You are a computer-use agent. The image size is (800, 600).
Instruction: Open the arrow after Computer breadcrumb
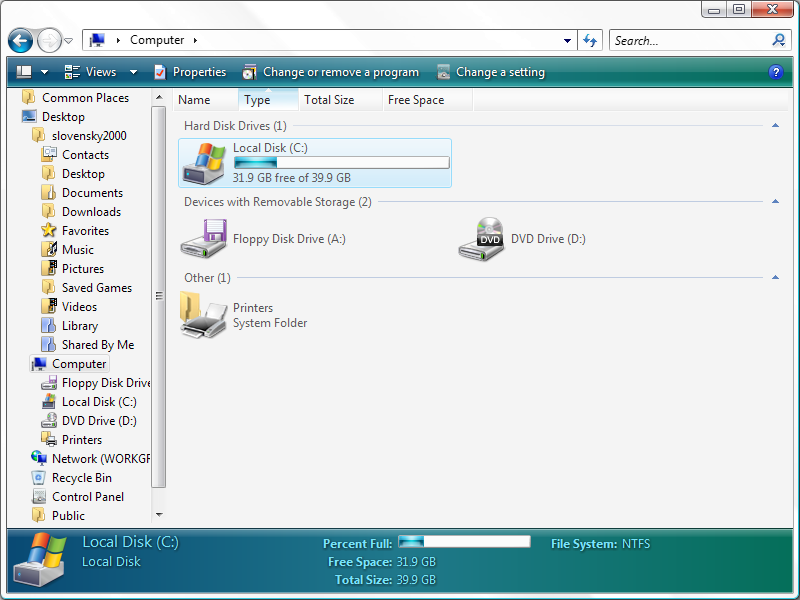click(195, 40)
